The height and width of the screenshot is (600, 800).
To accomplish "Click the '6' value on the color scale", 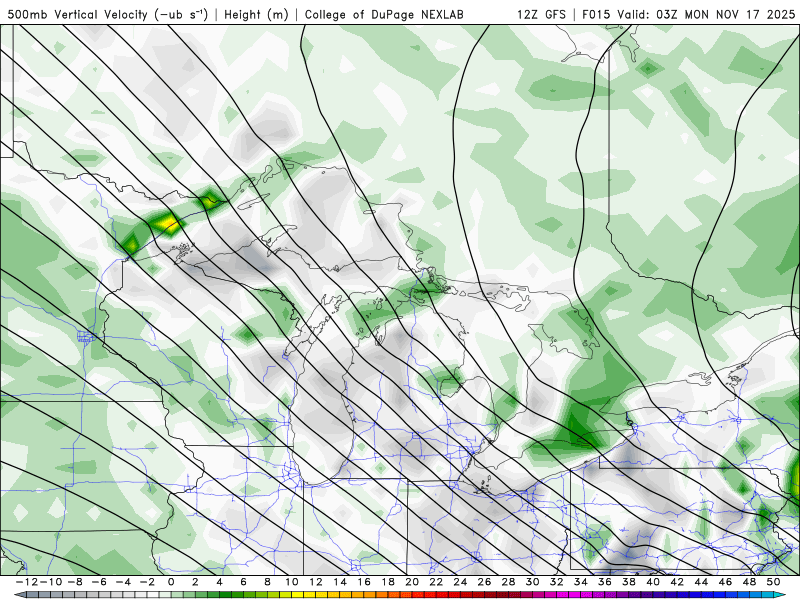I will tap(243, 582).
